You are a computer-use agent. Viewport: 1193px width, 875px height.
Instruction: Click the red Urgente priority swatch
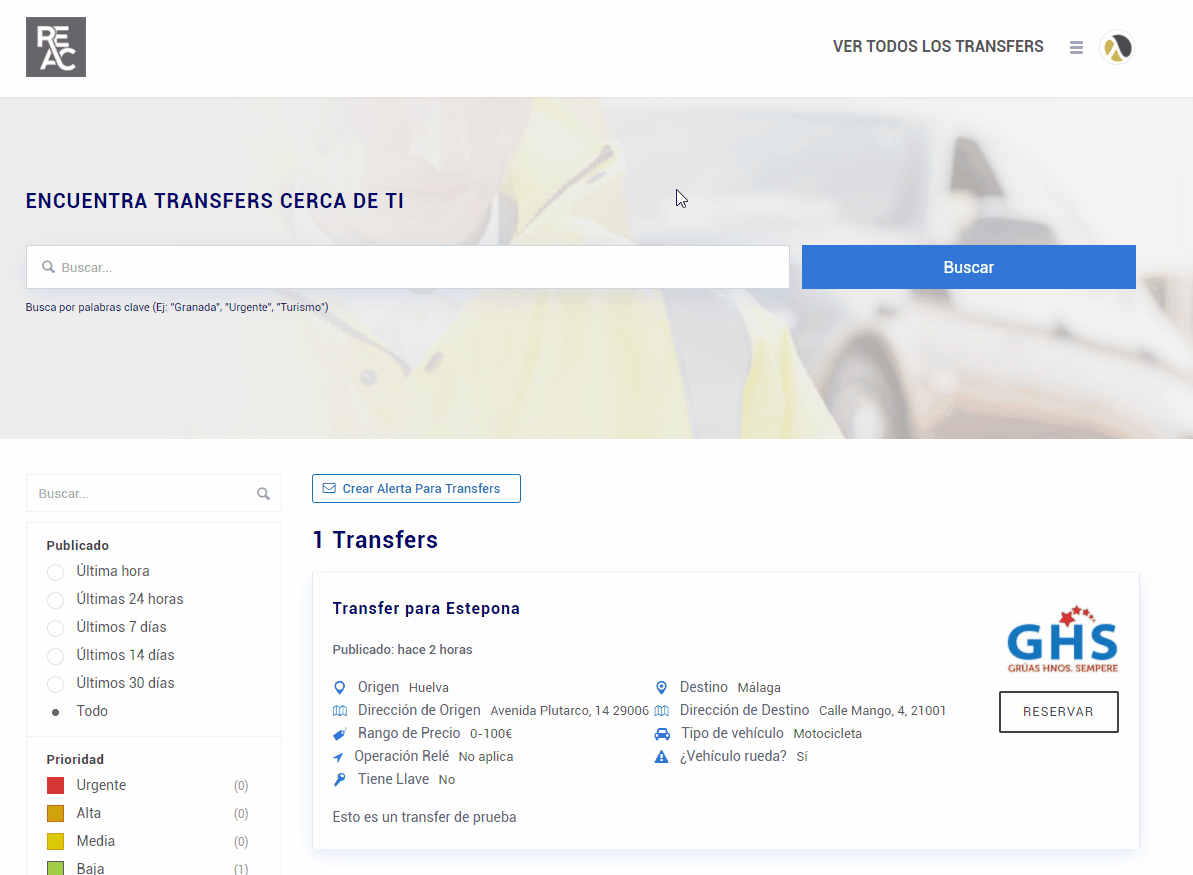pyautogui.click(x=56, y=786)
